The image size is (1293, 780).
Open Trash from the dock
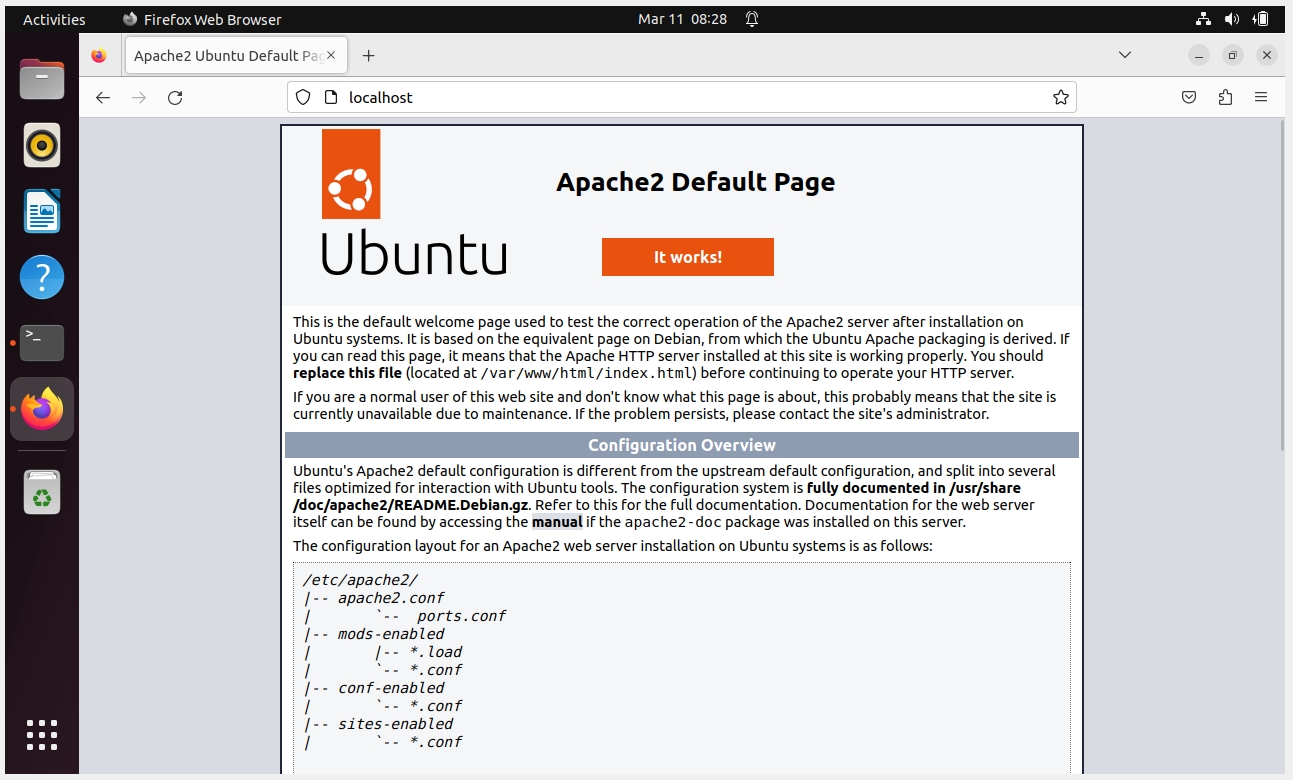pyautogui.click(x=42, y=492)
